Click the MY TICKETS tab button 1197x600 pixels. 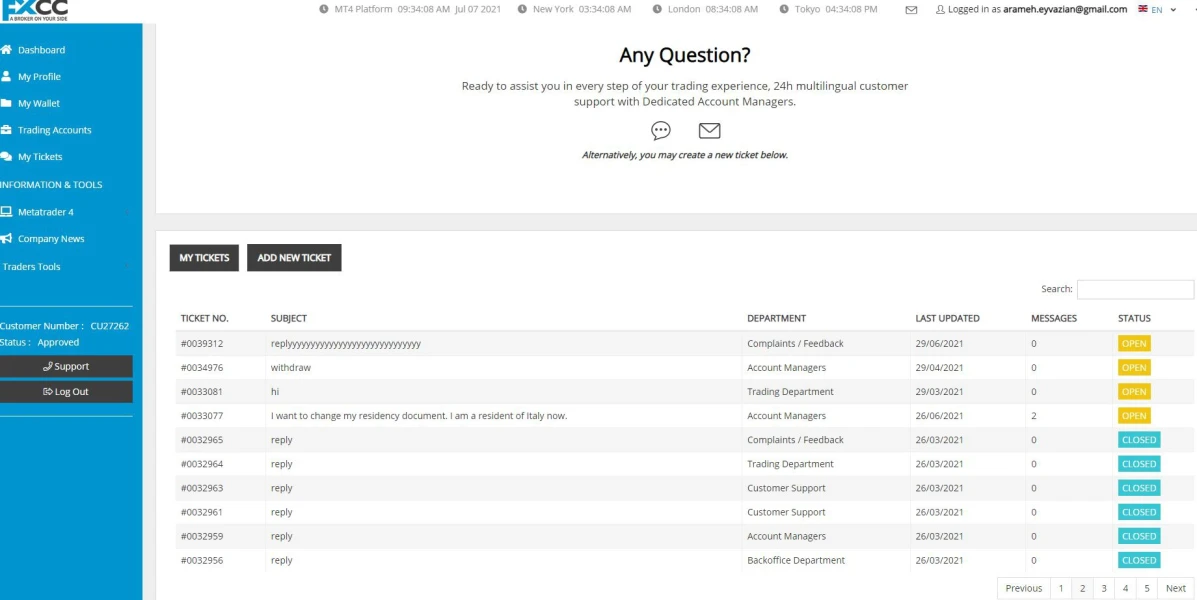coord(204,258)
